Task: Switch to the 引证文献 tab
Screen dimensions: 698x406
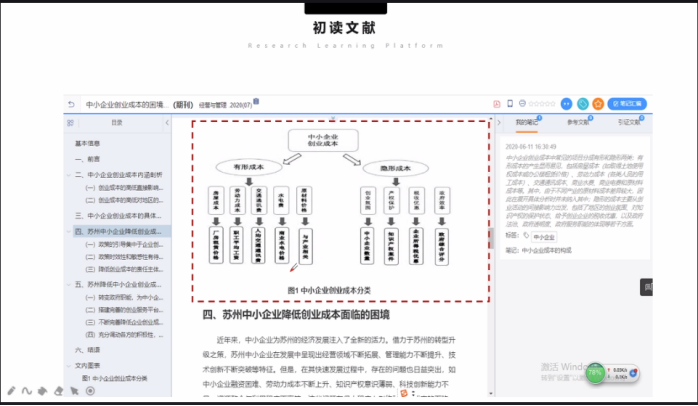Action: pyautogui.click(x=629, y=122)
